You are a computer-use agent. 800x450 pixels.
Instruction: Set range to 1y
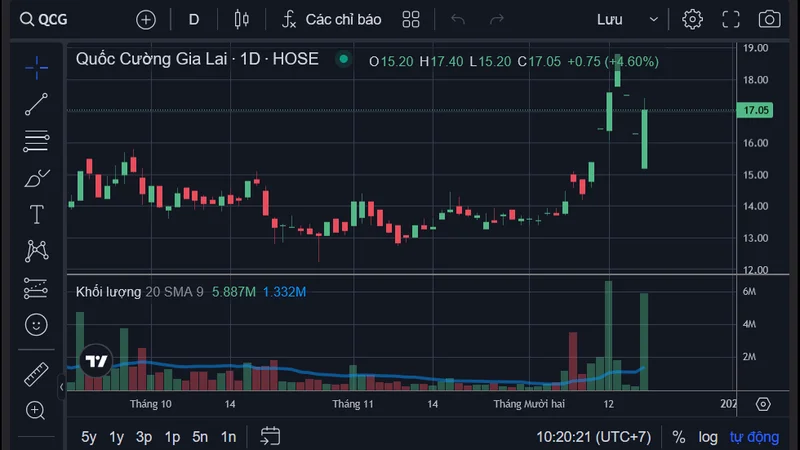[x=117, y=437]
